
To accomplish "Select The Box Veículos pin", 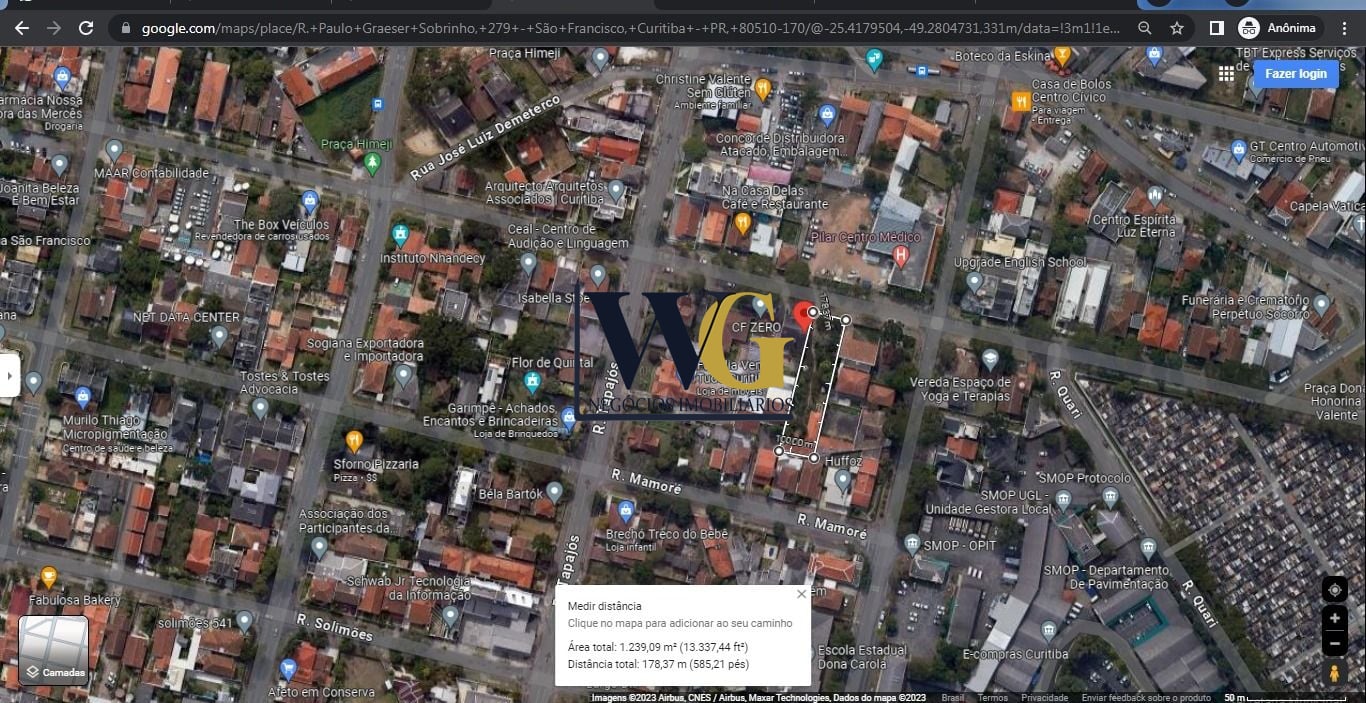I will [x=310, y=201].
